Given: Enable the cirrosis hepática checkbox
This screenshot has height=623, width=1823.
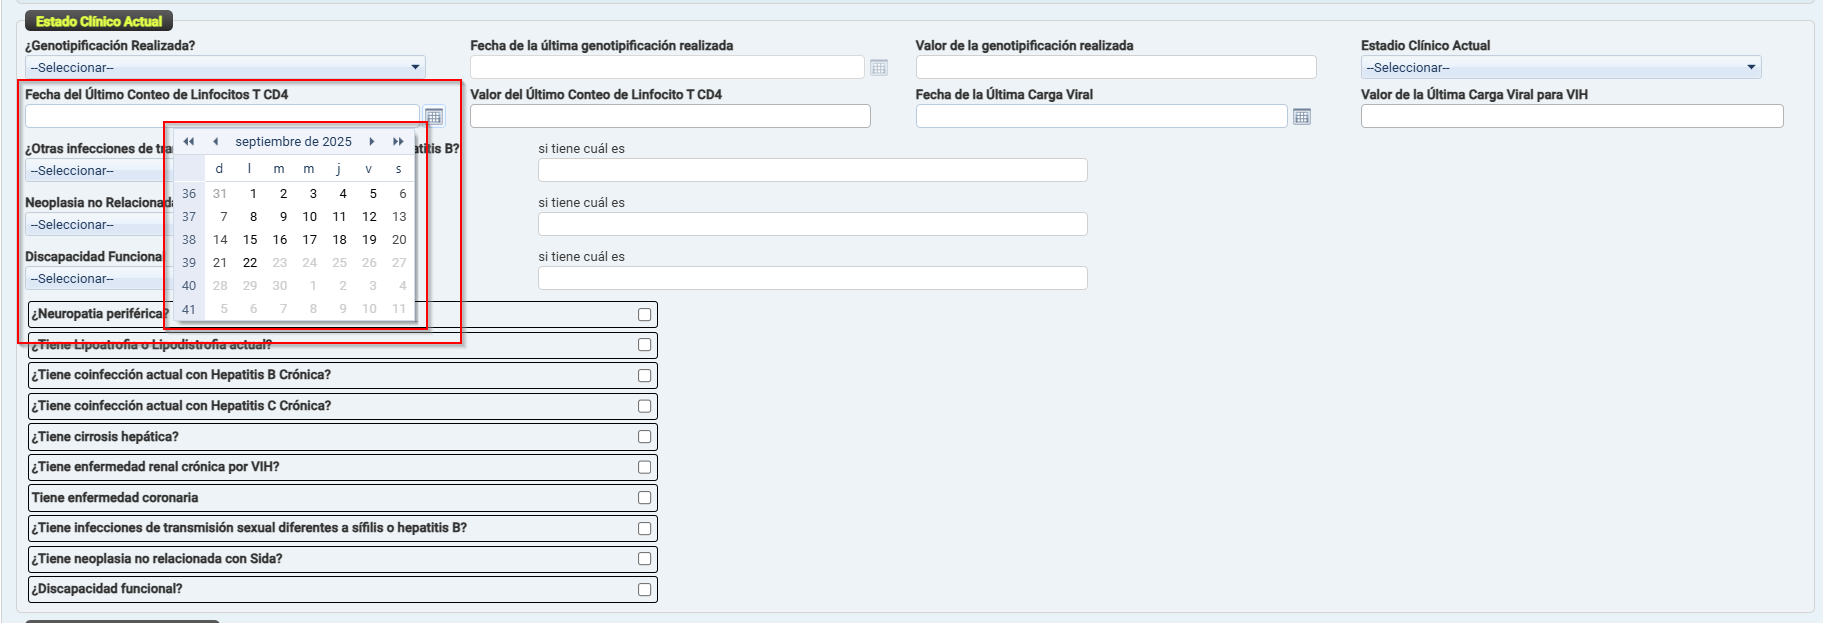Looking at the screenshot, I should click(644, 437).
